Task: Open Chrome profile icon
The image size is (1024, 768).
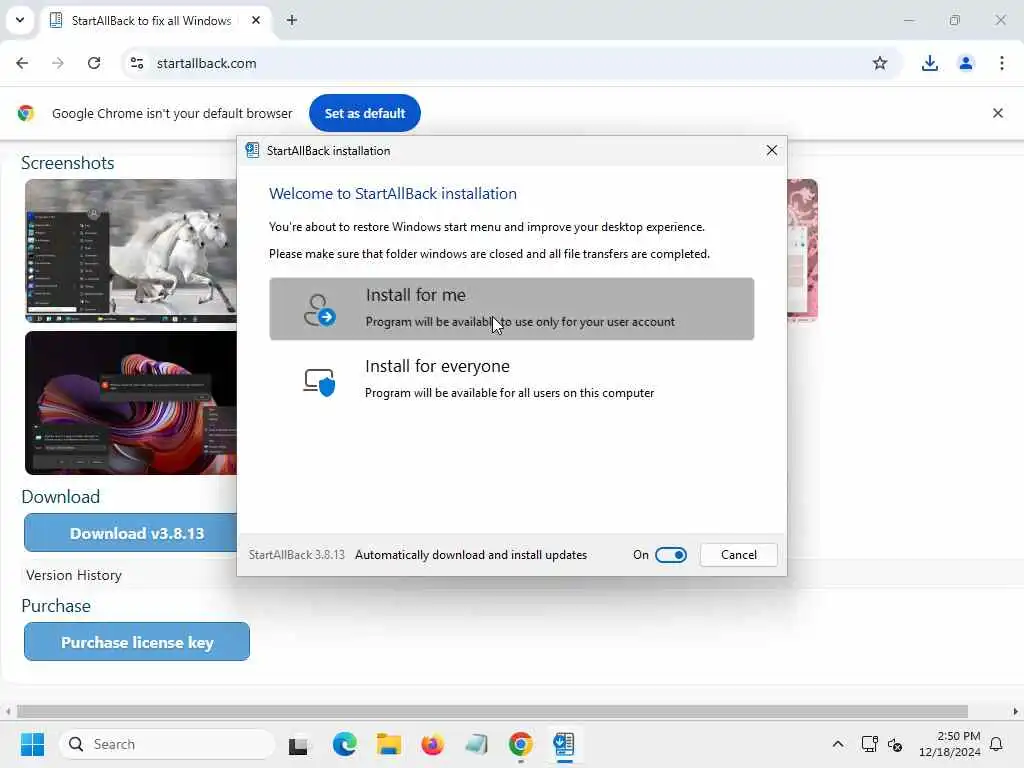Action: click(966, 63)
